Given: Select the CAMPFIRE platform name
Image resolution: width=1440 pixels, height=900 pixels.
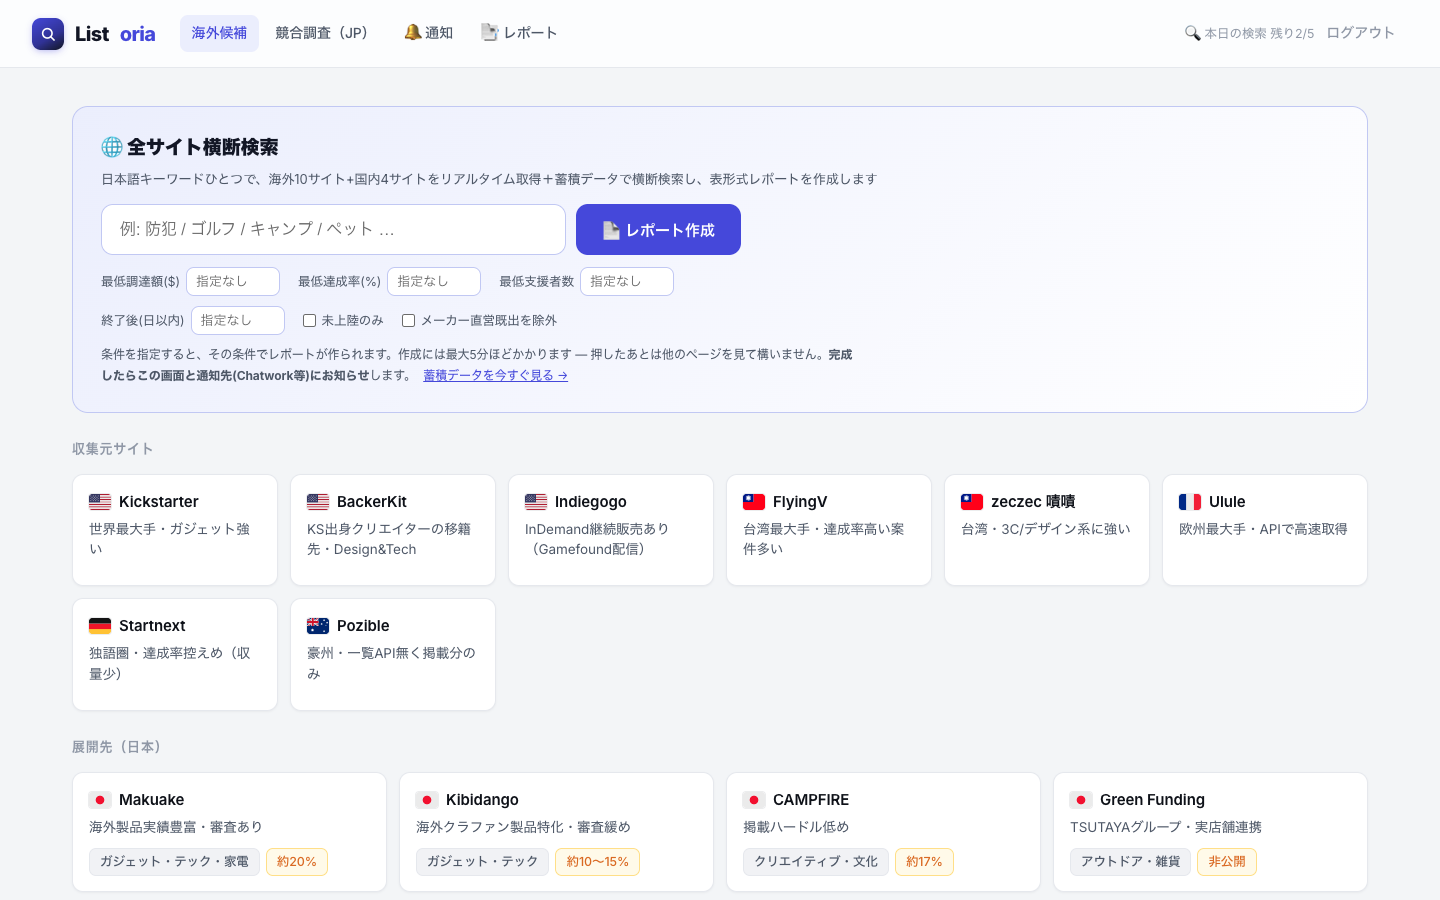Looking at the screenshot, I should tap(811, 800).
